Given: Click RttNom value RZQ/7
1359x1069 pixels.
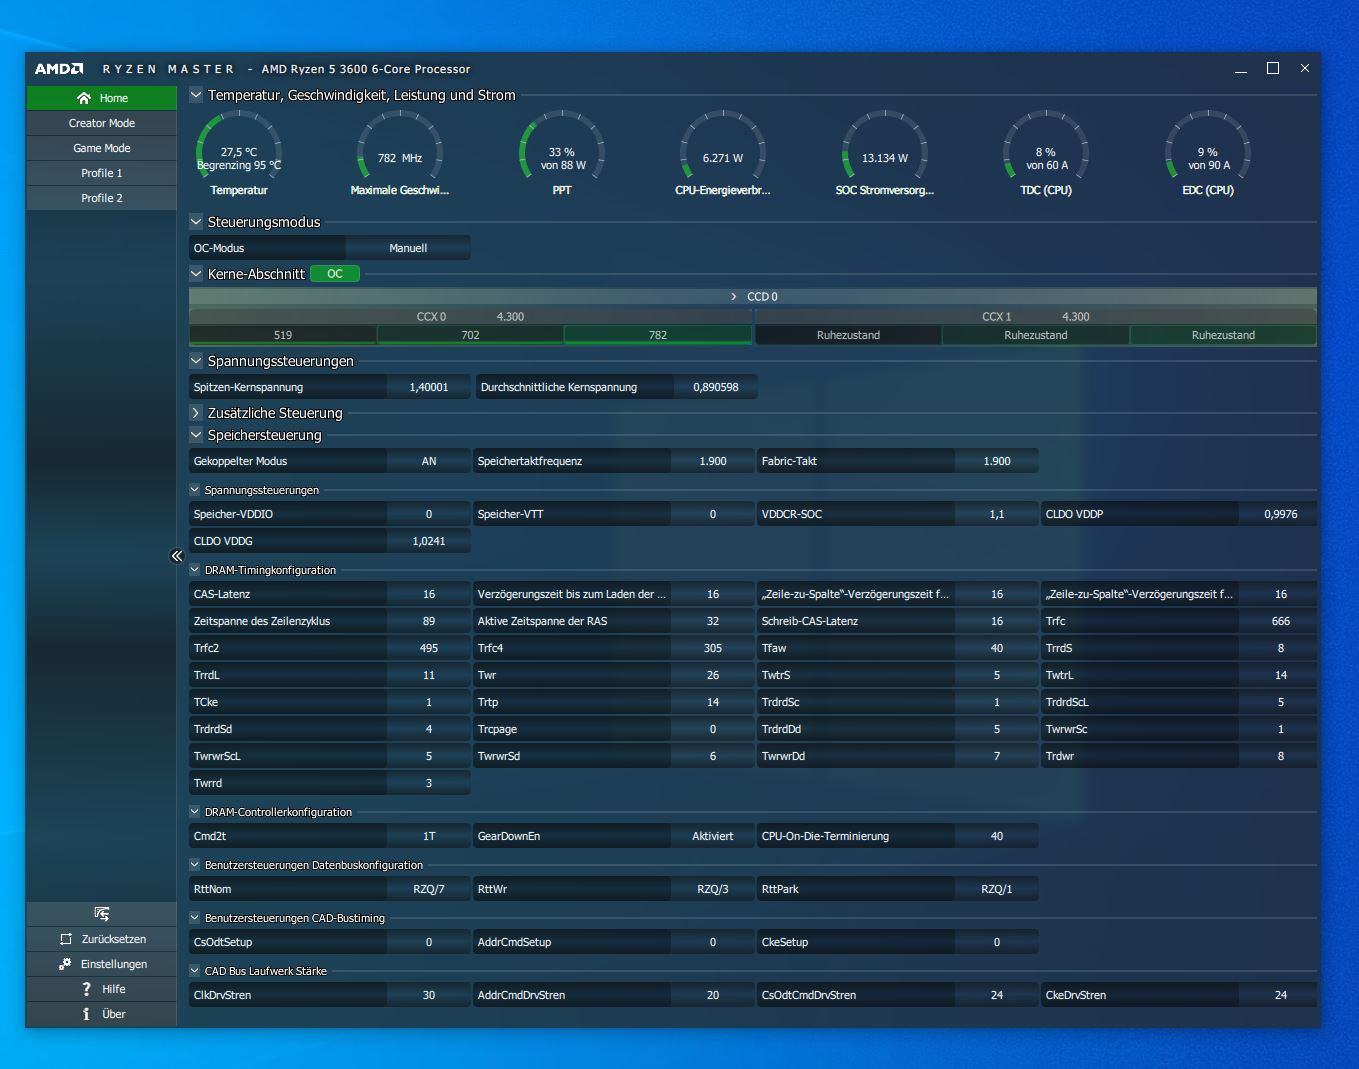Looking at the screenshot, I should 429,889.
